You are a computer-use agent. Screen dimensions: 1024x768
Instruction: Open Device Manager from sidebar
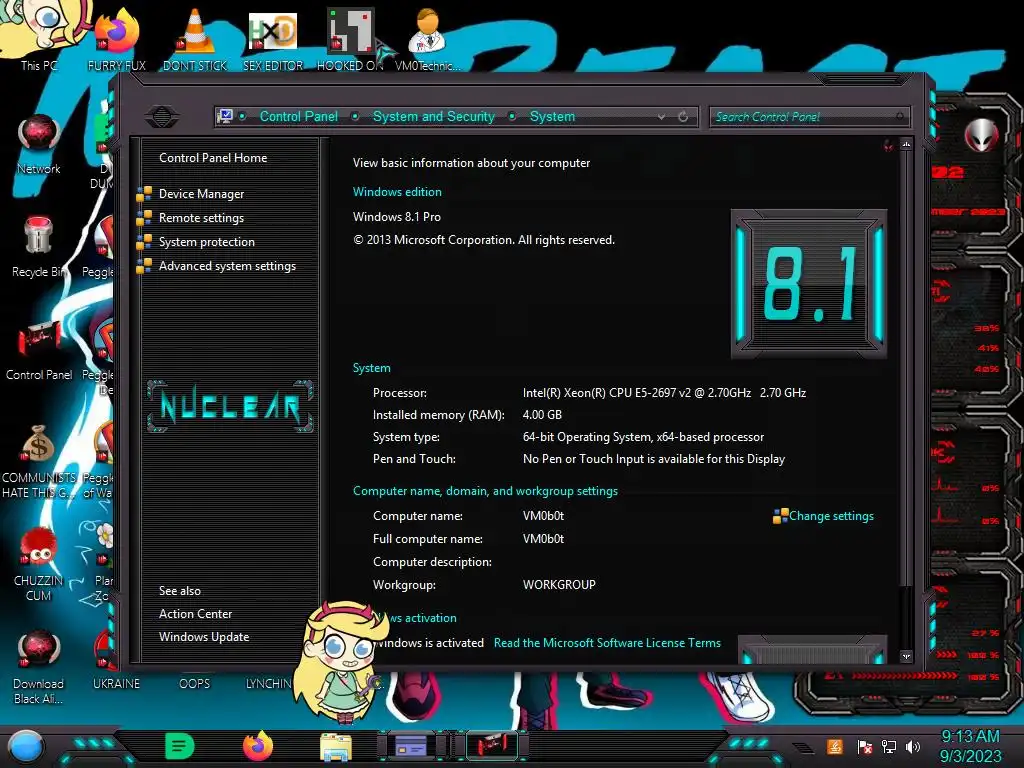coord(201,194)
